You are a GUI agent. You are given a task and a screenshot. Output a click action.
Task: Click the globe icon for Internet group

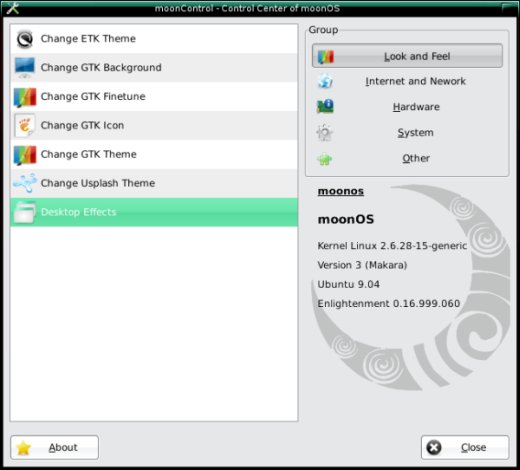tap(325, 81)
